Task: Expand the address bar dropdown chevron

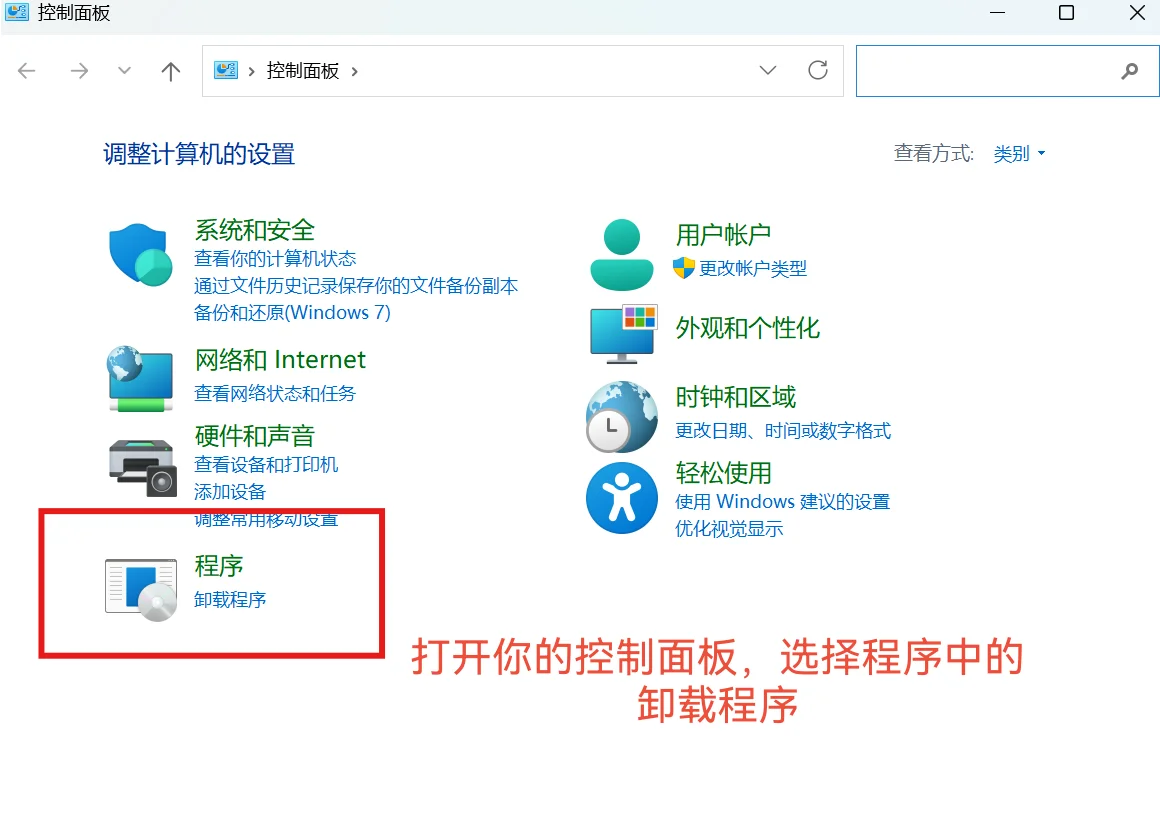Action: click(x=767, y=70)
